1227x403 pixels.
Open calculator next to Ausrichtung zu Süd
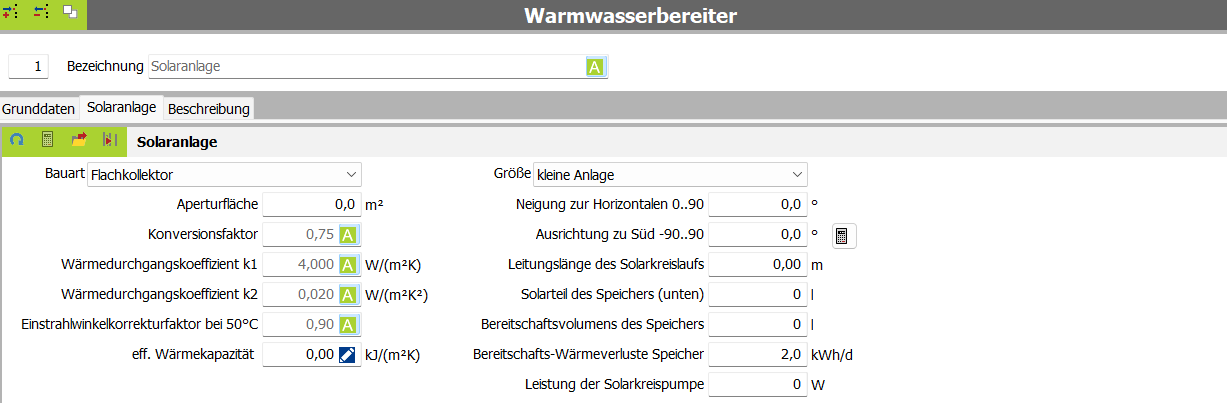tap(843, 236)
